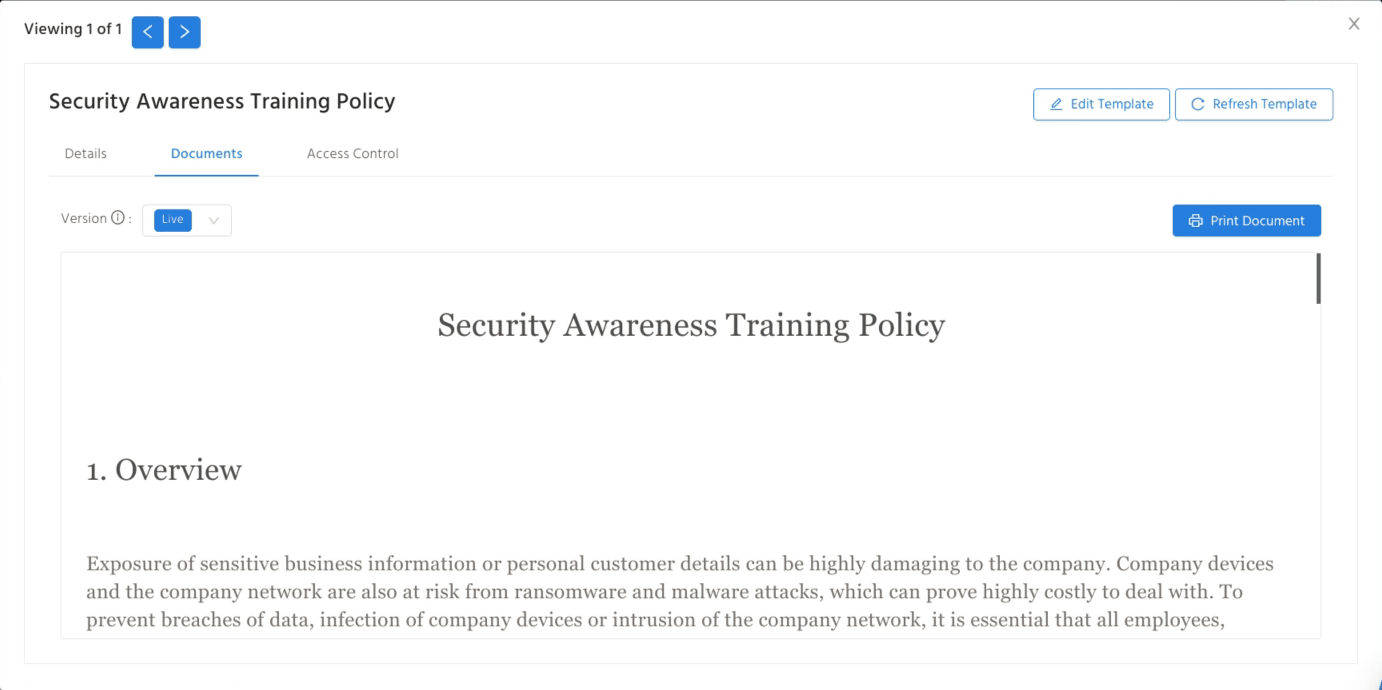The image size is (1382, 690).
Task: Click the Live version badge
Action: [173, 220]
